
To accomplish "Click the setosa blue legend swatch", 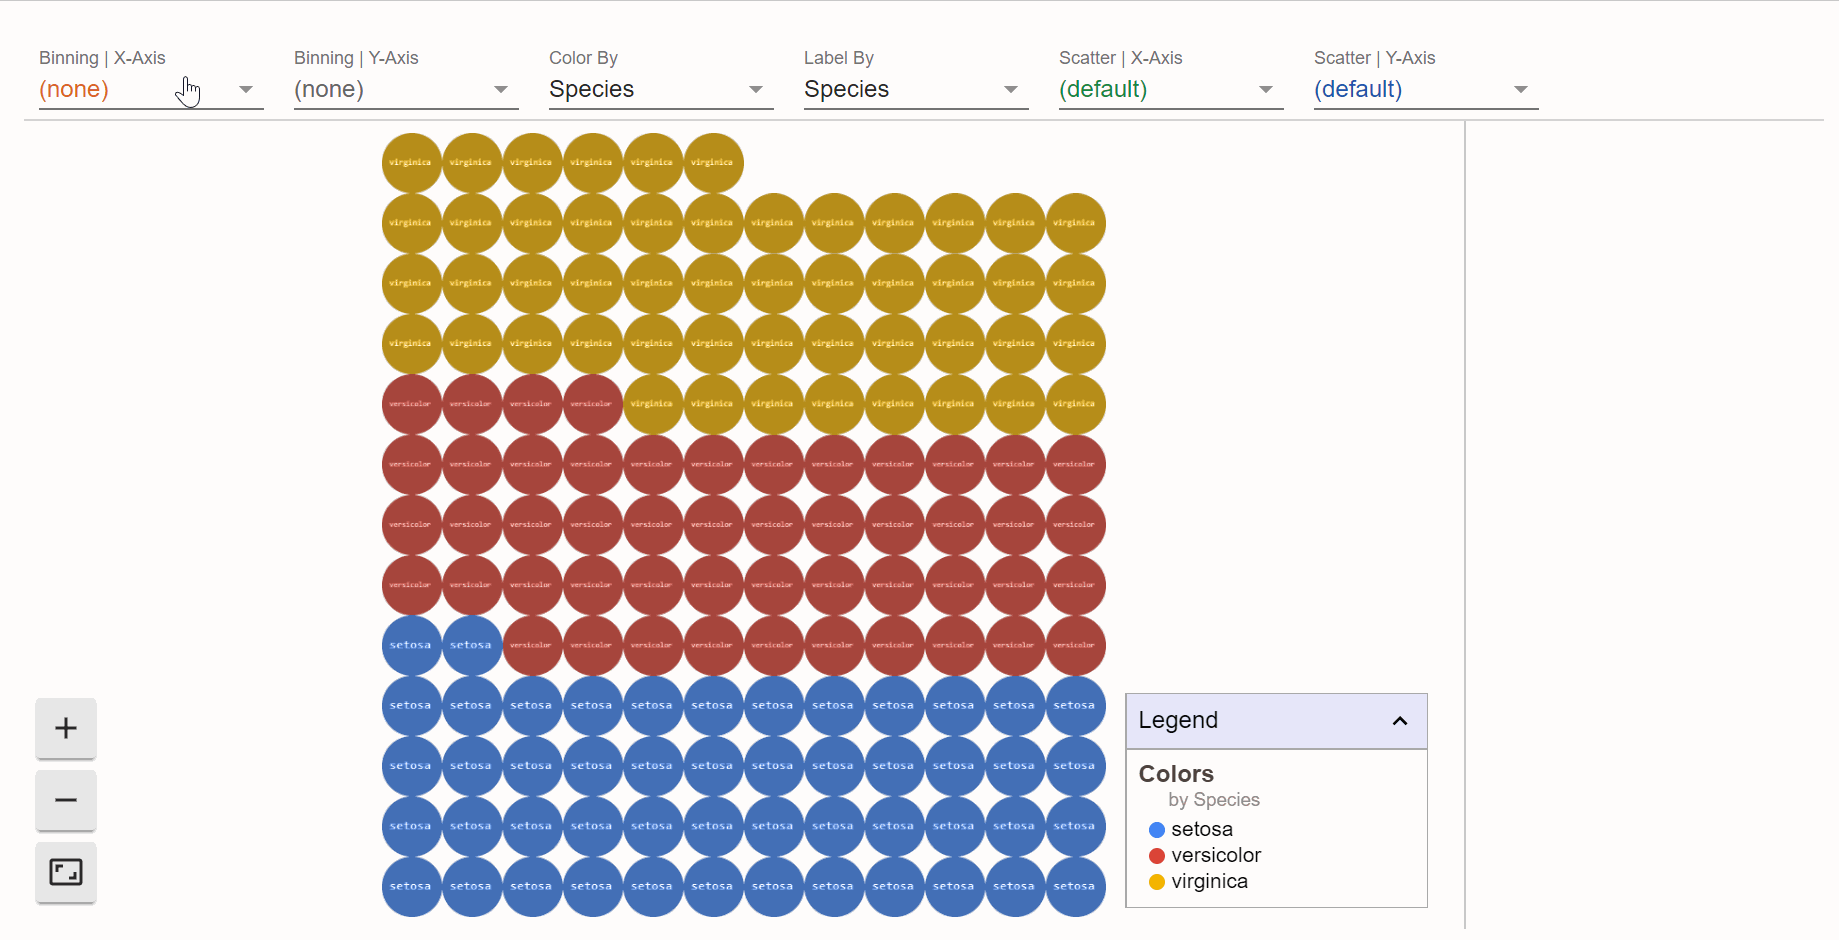I will (x=1157, y=830).
